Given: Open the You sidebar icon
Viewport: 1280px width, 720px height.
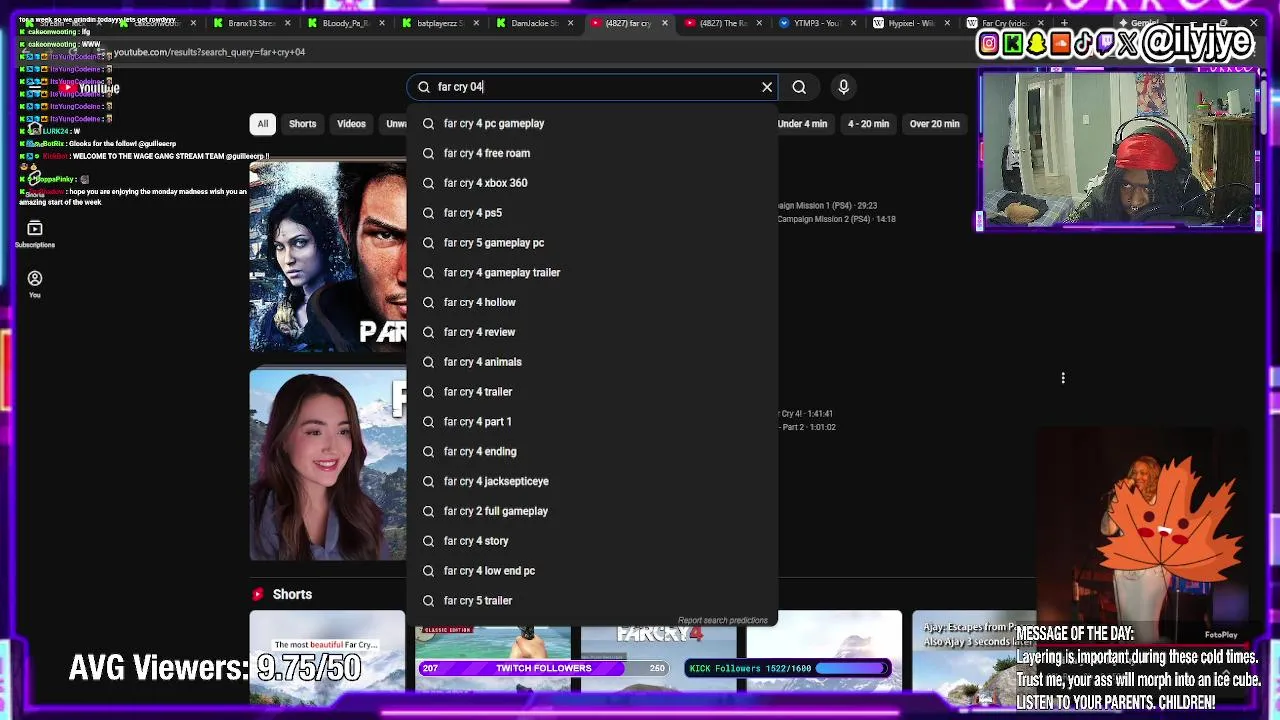Looking at the screenshot, I should click(35, 284).
